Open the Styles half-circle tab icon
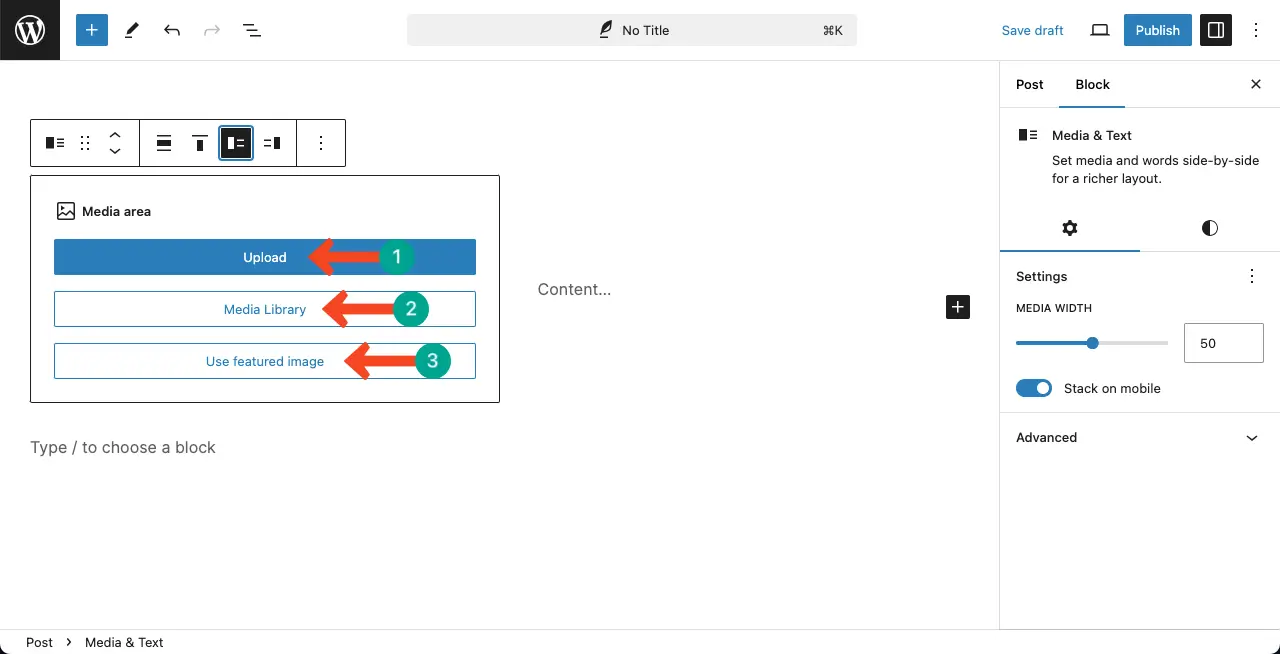 1210,228
